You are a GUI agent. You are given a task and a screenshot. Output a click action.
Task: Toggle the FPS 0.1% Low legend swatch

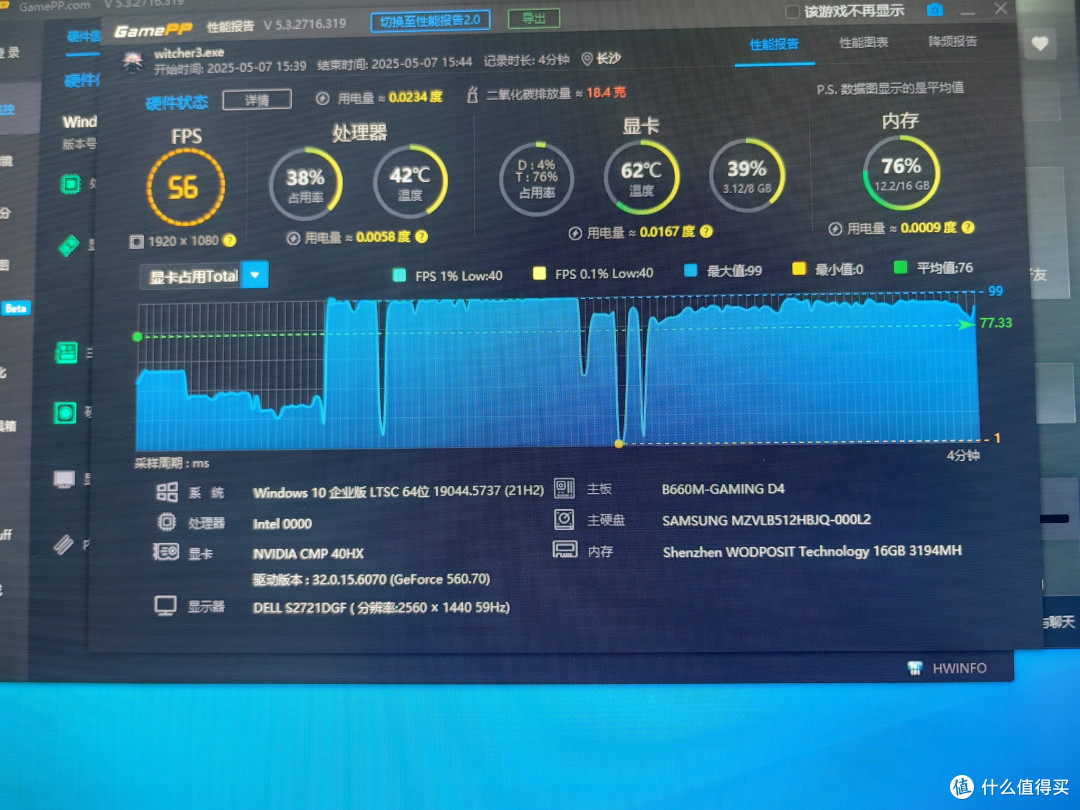[x=539, y=273]
